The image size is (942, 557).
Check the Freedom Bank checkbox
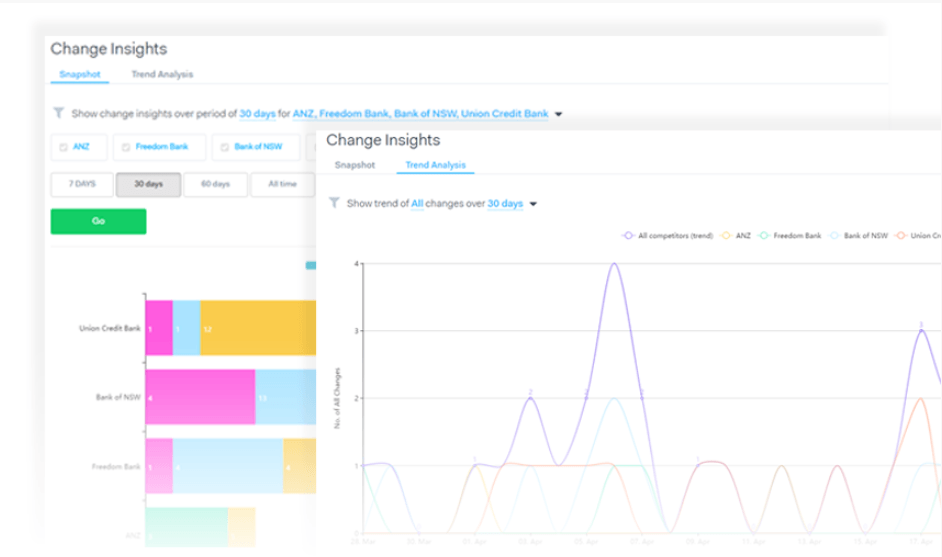click(126, 147)
